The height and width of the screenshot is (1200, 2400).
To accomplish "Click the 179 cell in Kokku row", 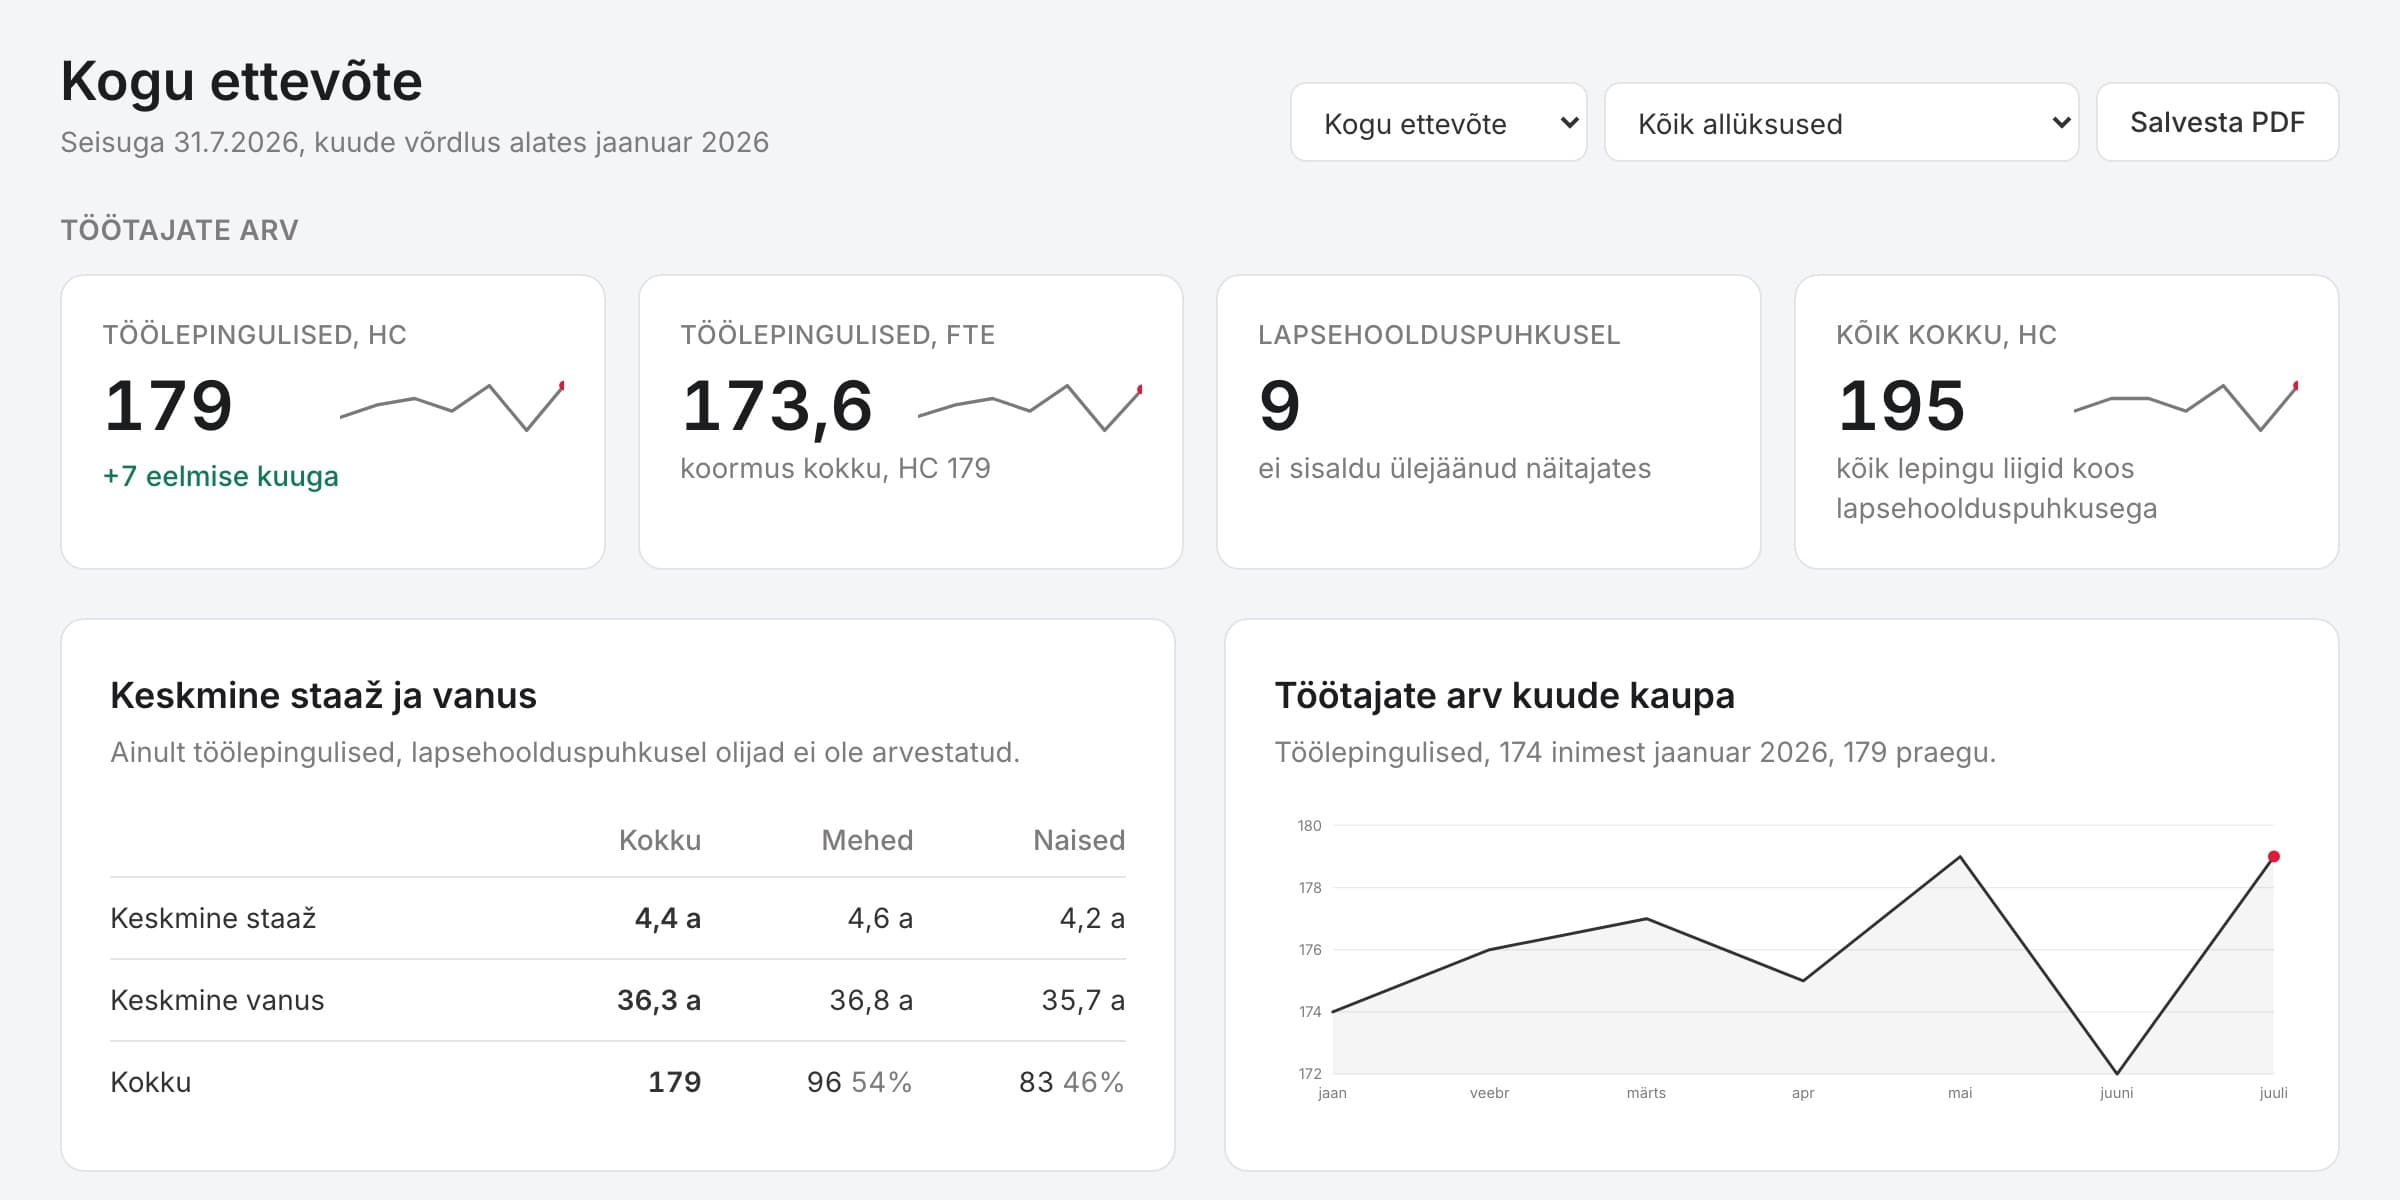I will 675,1082.
